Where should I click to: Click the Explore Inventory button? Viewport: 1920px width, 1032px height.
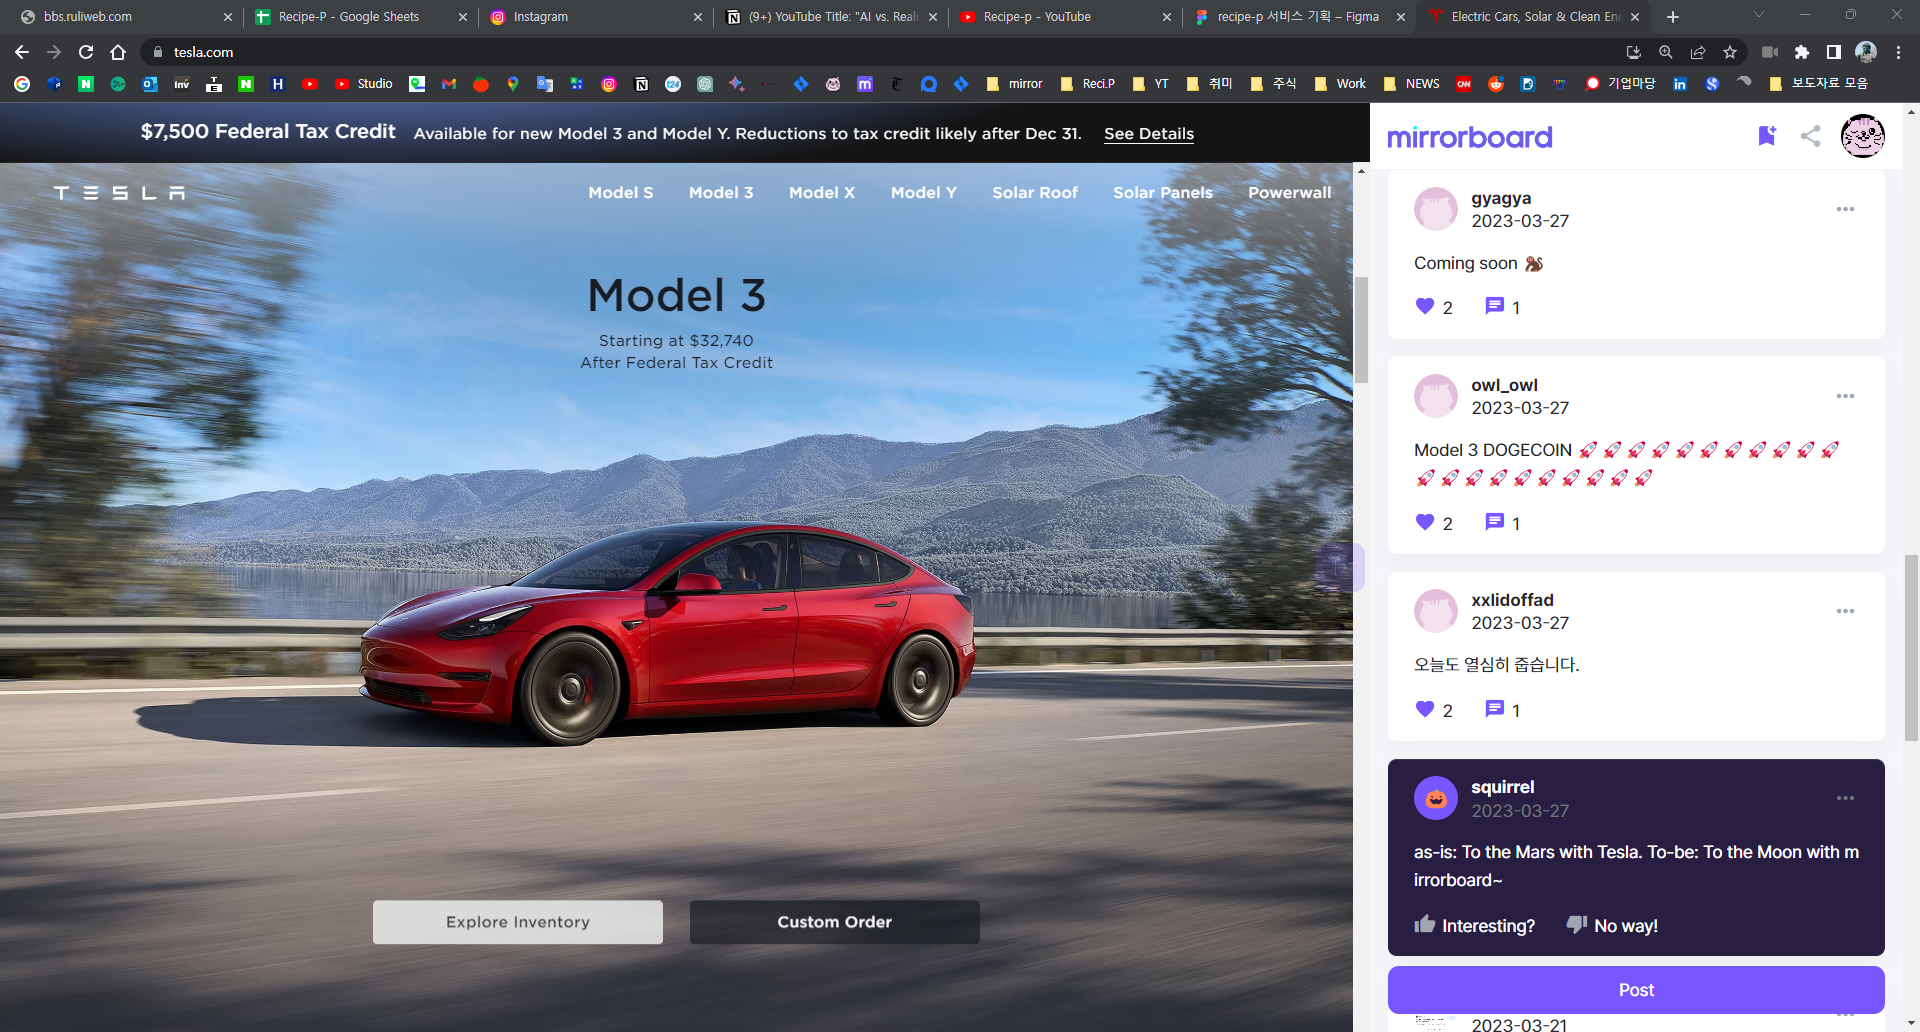click(x=518, y=922)
